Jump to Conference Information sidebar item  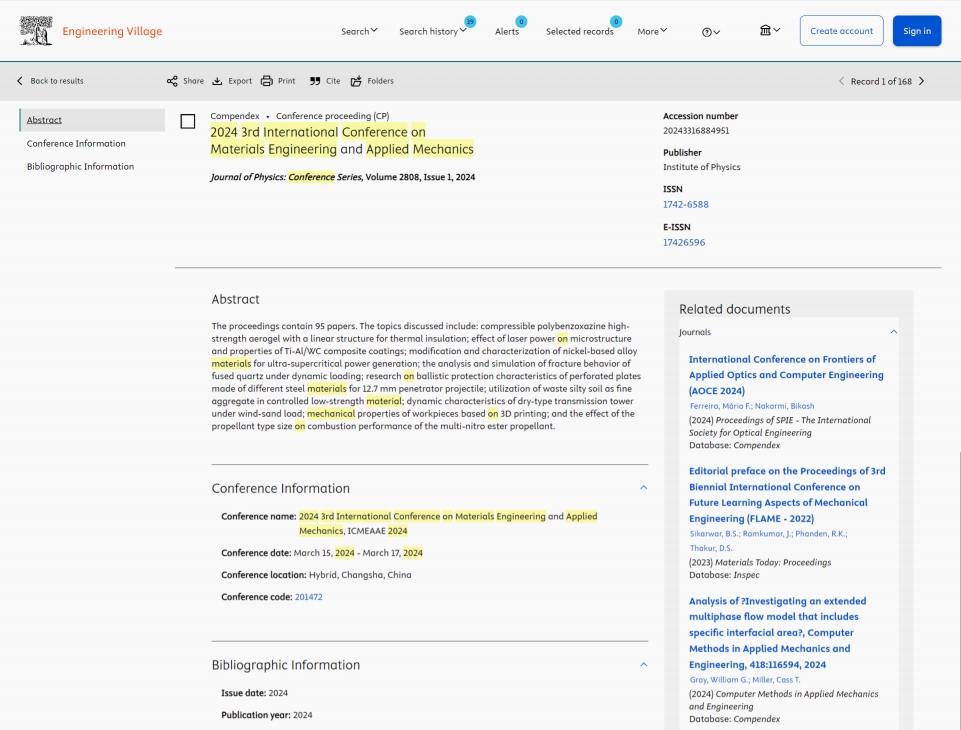pos(76,143)
